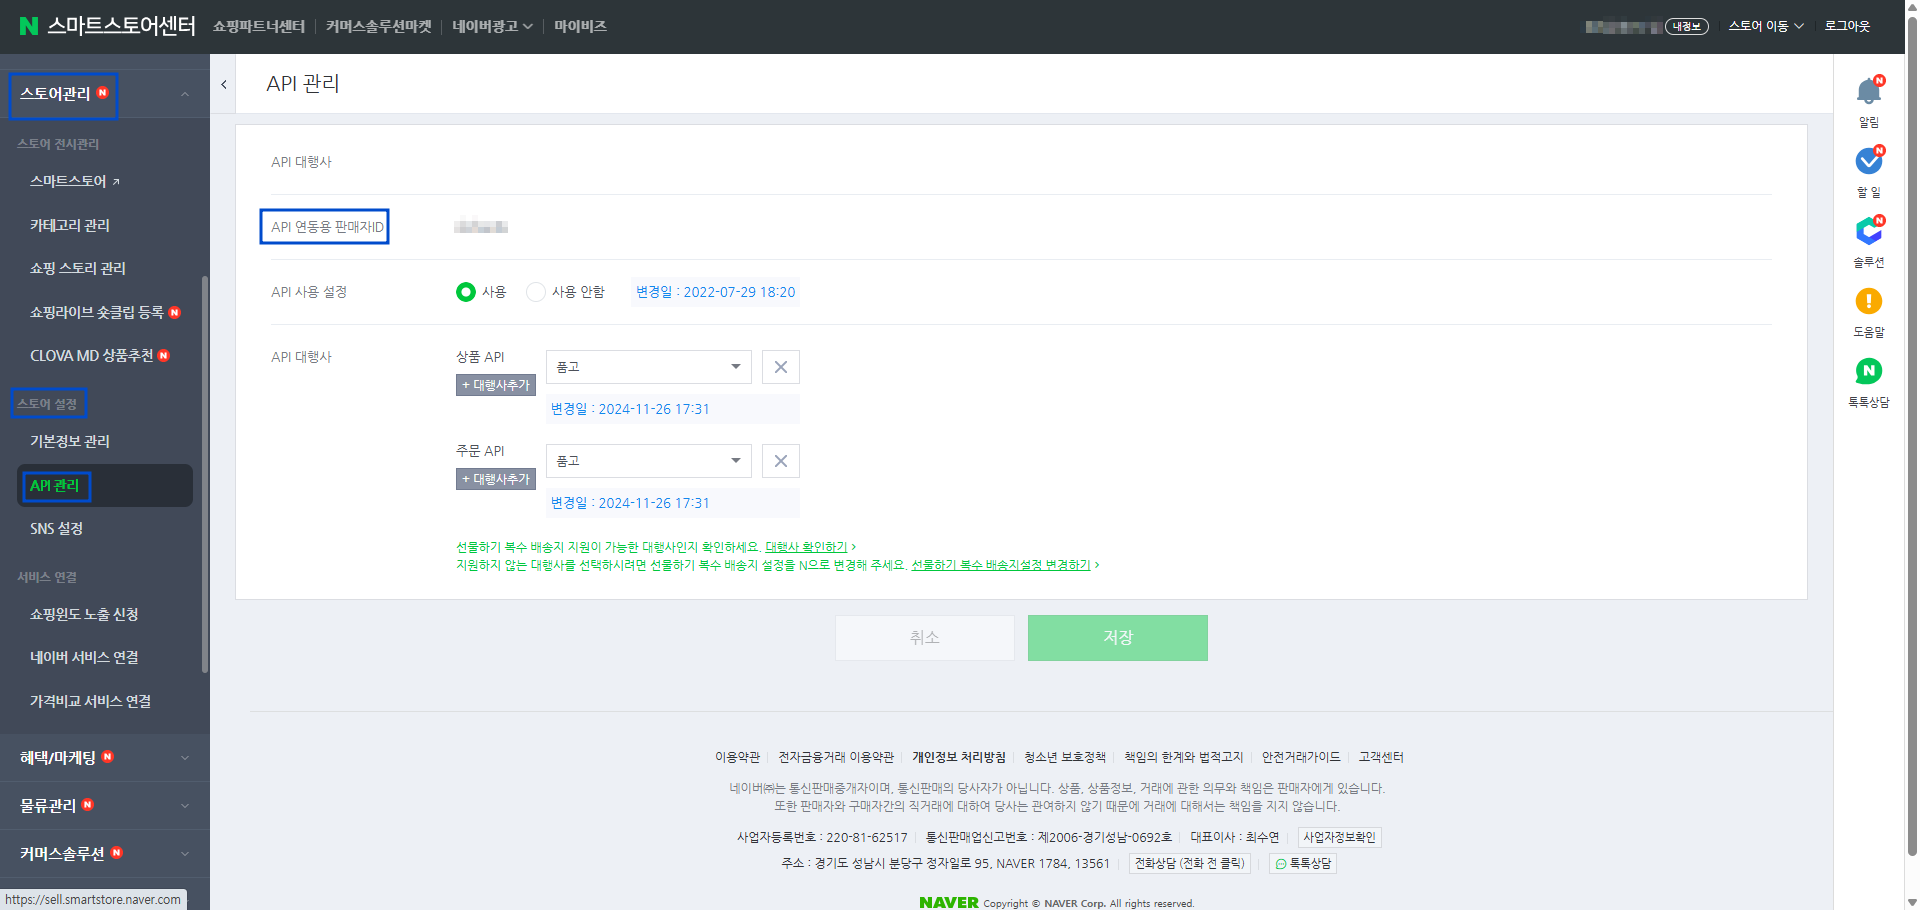This screenshot has height=910, width=1920.
Task: Open 선물하기 복수 배송지설정 변경하기 link
Action: (1001, 565)
